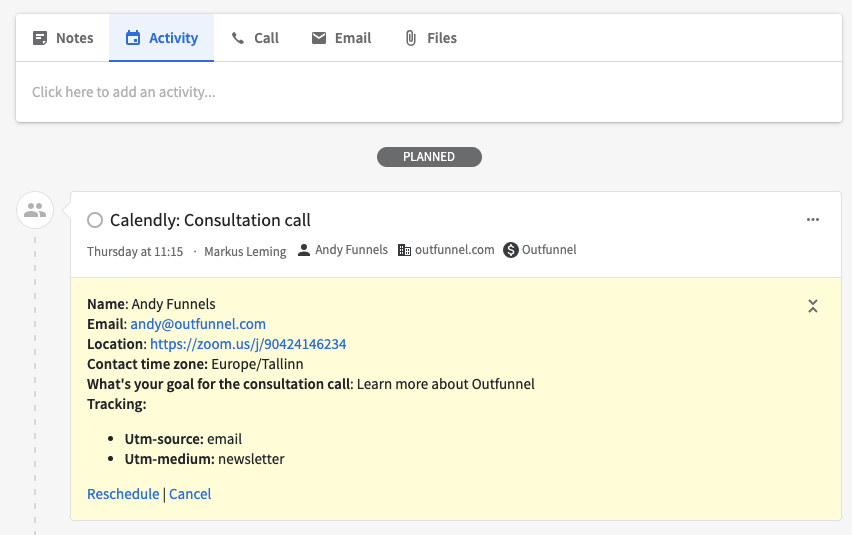Click the Cancel link
Viewport: 852px width, 535px height.
click(190, 494)
